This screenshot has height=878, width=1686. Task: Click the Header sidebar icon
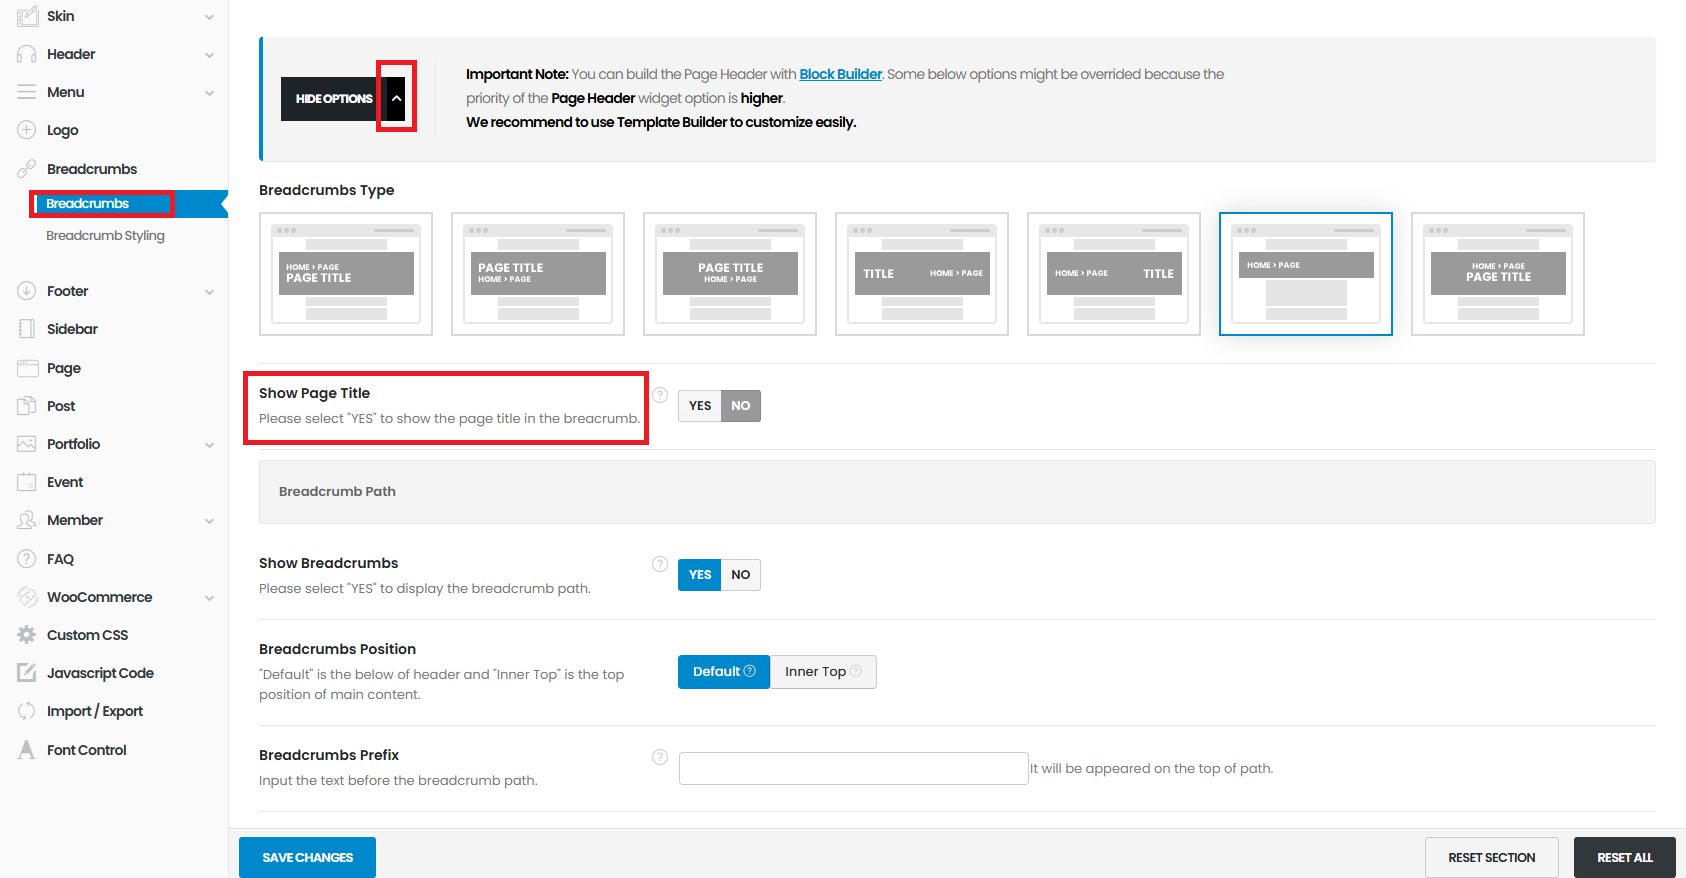click(x=27, y=54)
